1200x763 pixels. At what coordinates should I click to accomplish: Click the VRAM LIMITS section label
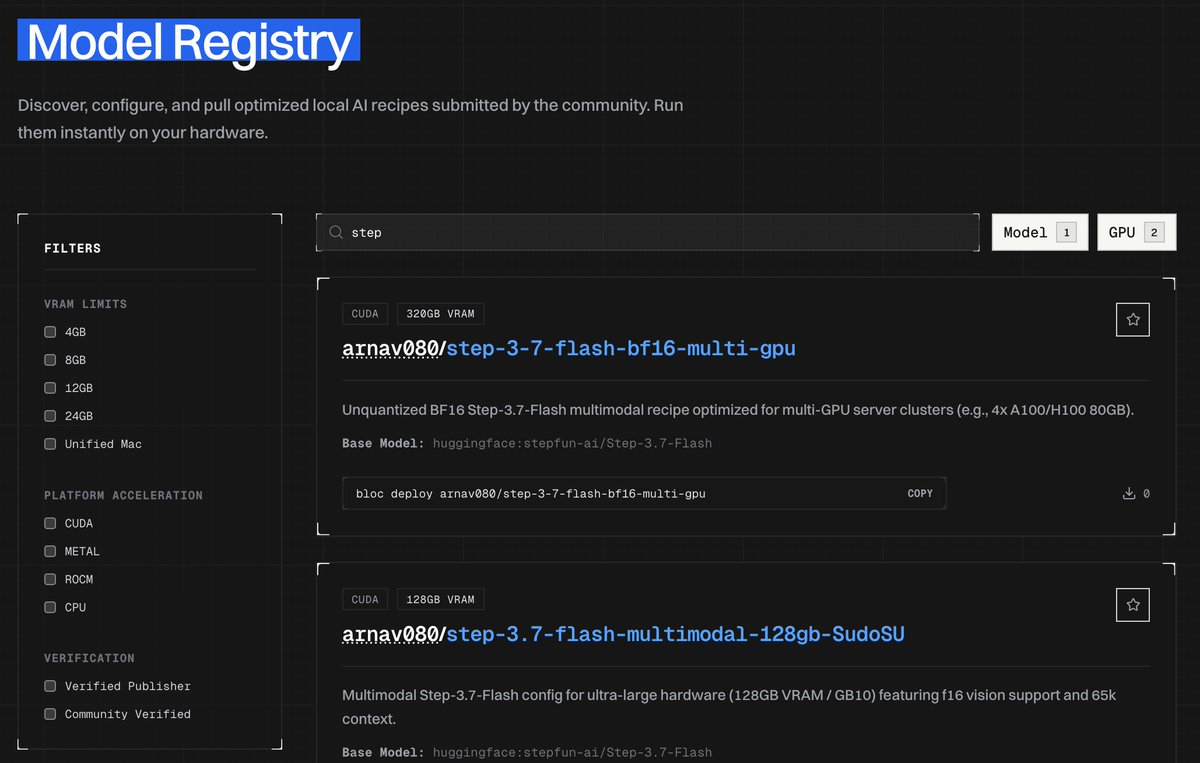86,304
